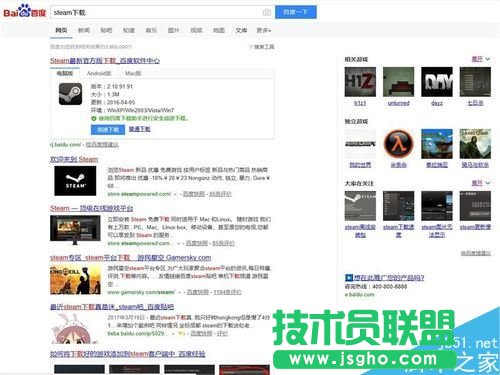Click the 'steam下载速度' related link
Viewport: 500px width, 375px height.
click(398, 231)
